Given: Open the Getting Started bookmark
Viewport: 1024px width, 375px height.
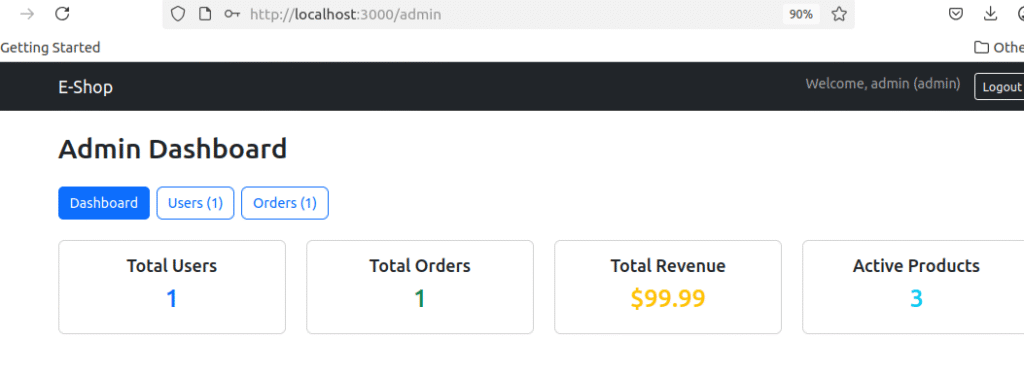Looking at the screenshot, I should (50, 48).
